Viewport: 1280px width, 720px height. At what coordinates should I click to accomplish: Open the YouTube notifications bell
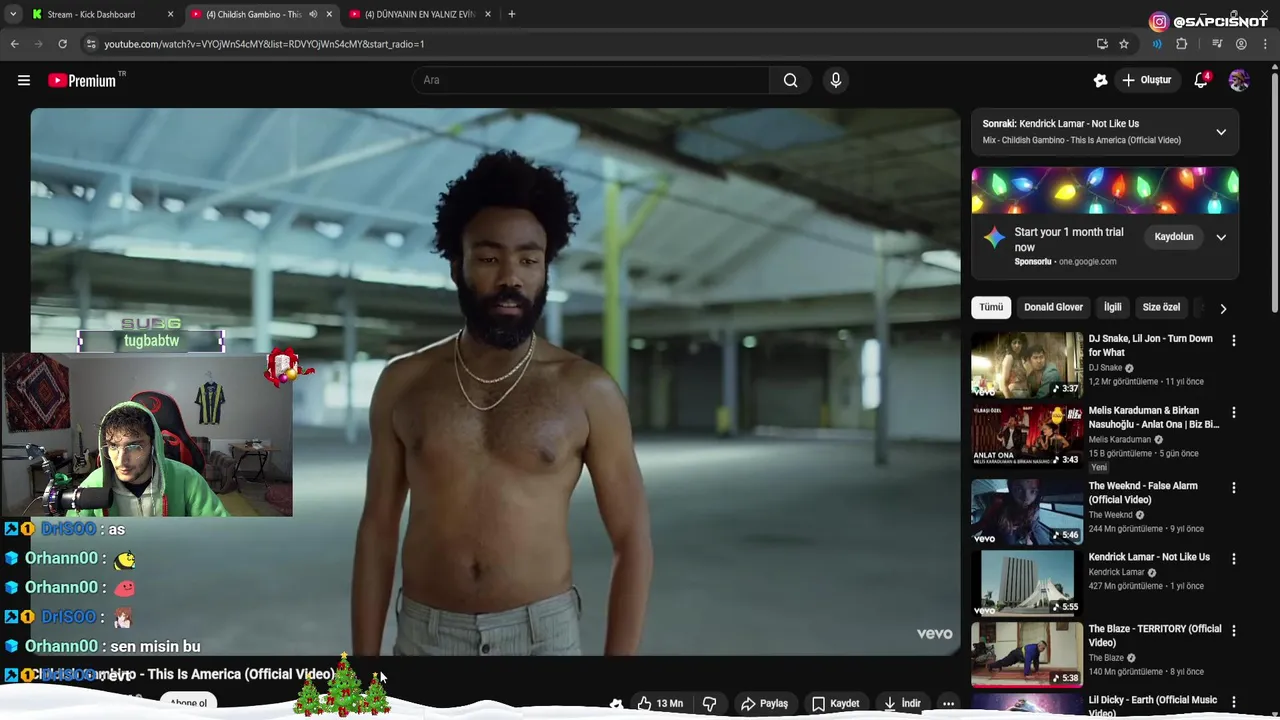pos(1202,80)
